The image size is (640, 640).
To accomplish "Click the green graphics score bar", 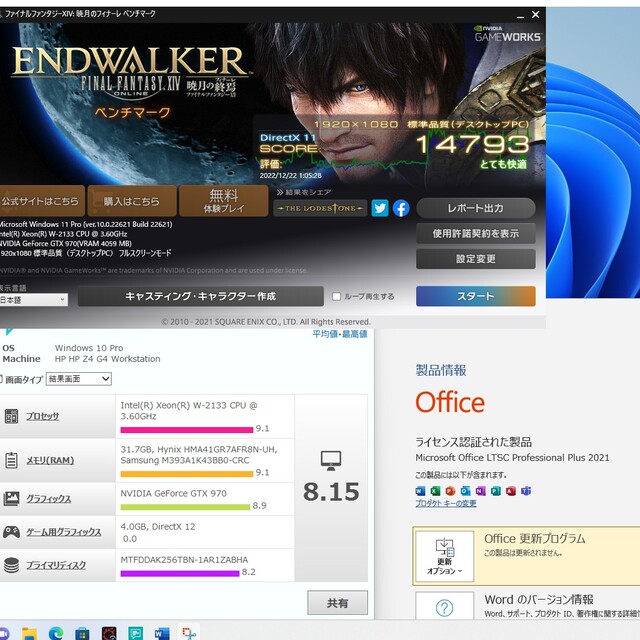I will [185, 507].
